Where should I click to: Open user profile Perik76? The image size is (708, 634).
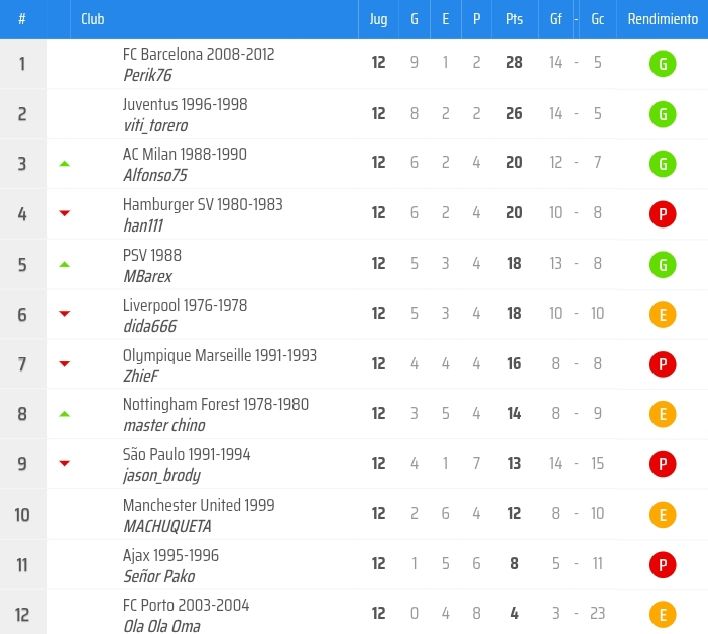coord(148,75)
